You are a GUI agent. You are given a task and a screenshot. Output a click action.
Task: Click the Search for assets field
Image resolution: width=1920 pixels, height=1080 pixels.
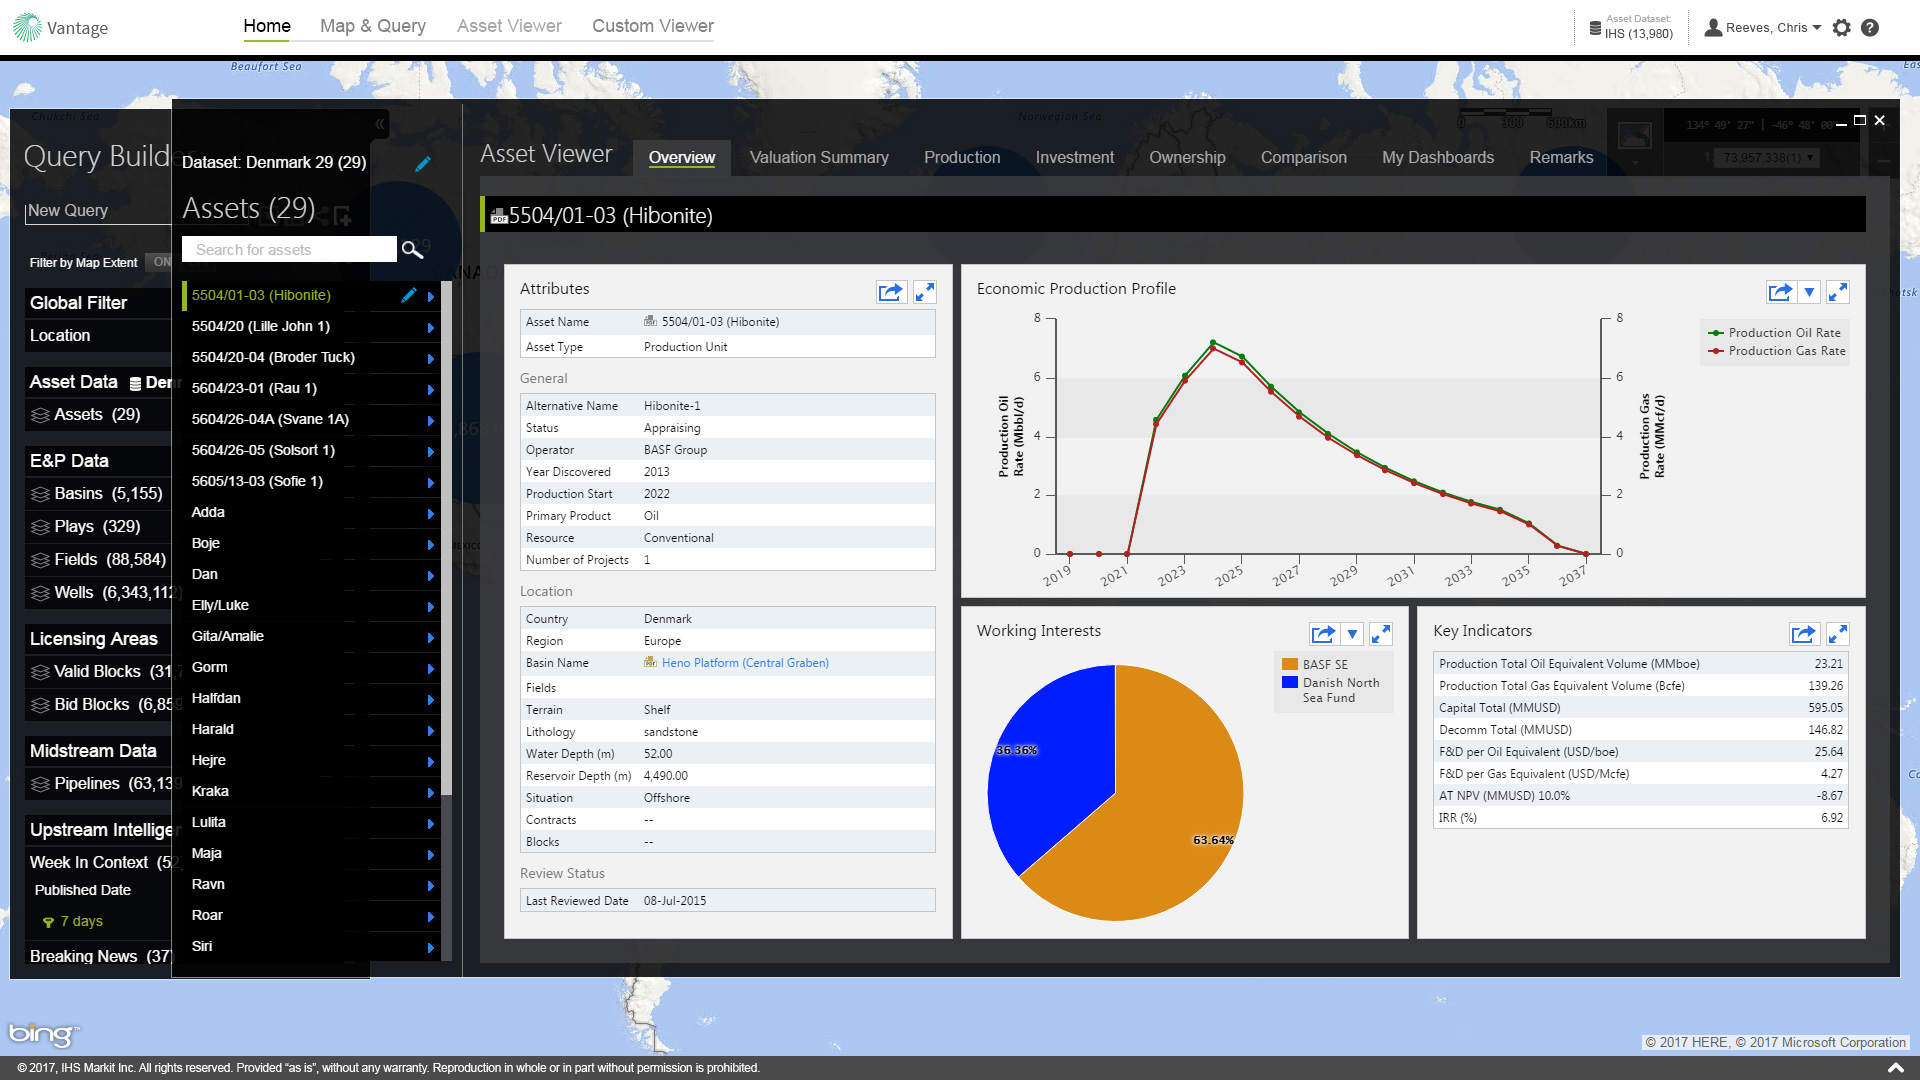click(289, 250)
